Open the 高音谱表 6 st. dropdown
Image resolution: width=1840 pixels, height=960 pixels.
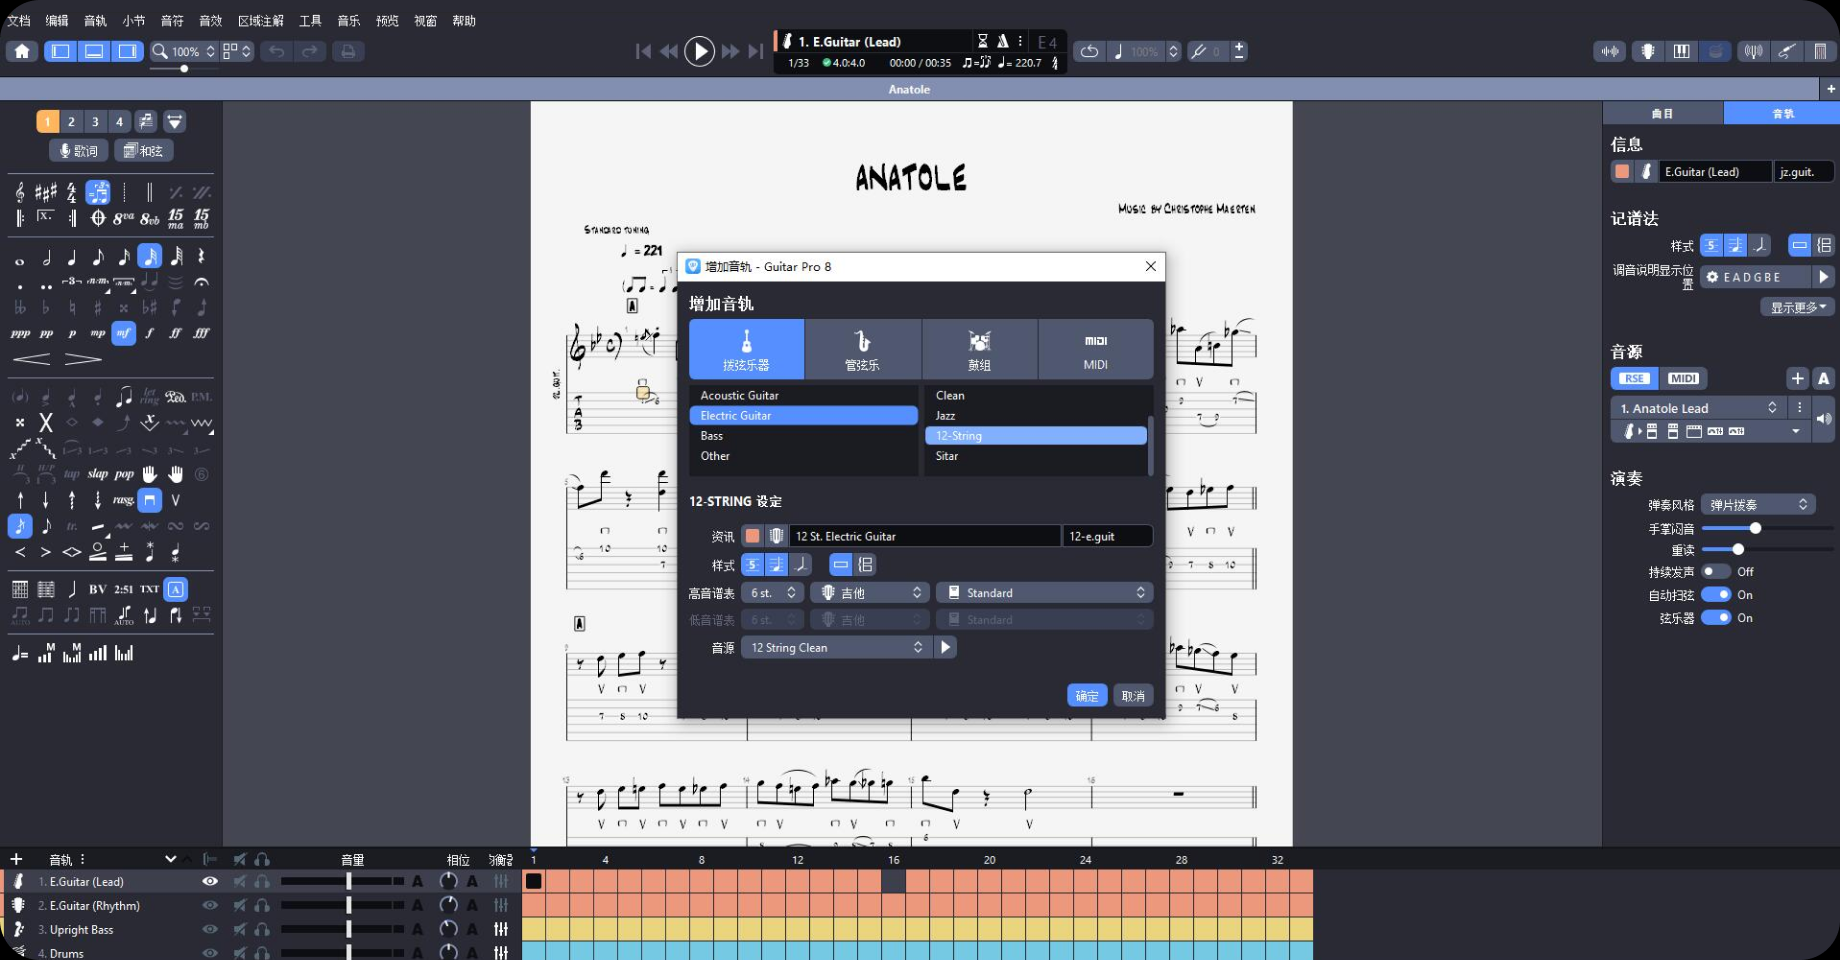[772, 592]
